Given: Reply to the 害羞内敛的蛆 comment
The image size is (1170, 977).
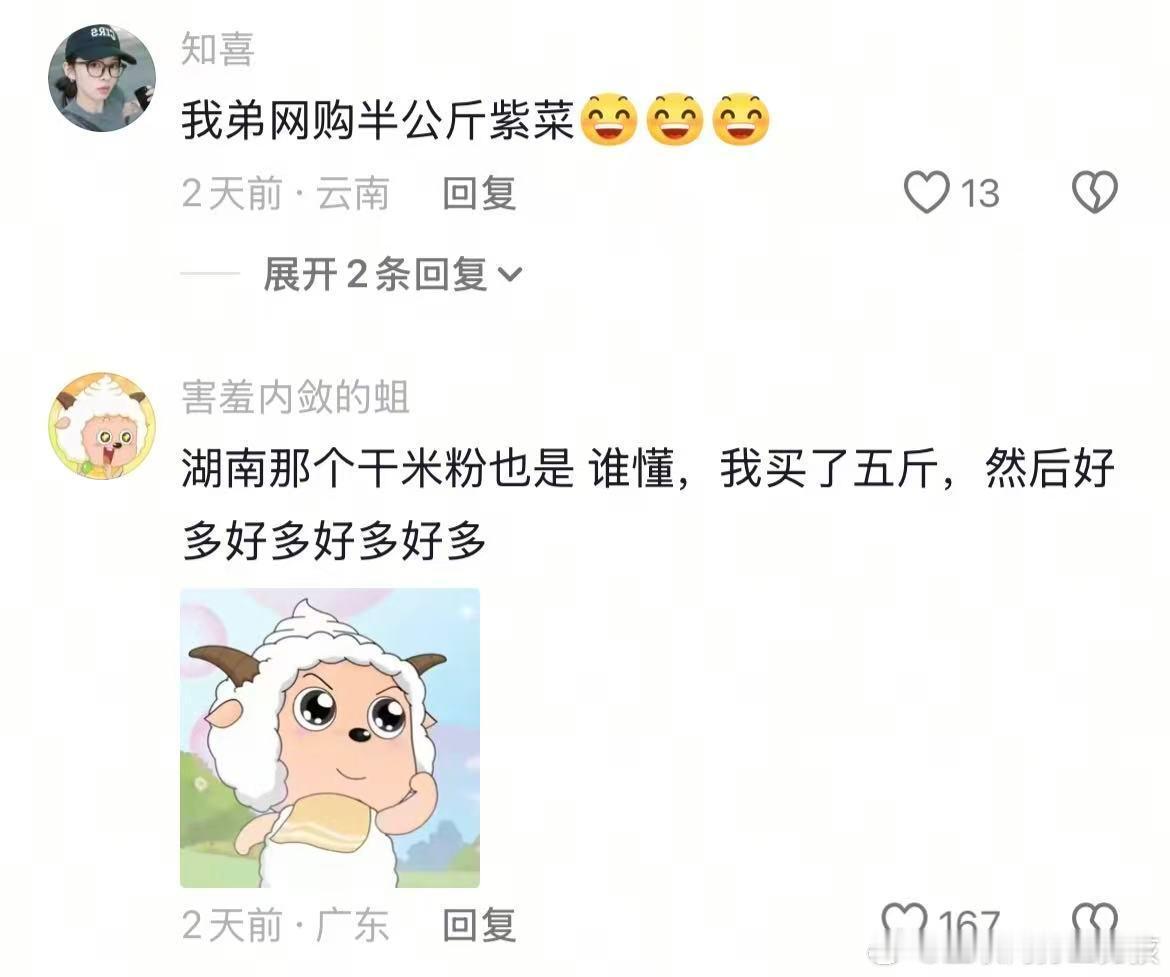Looking at the screenshot, I should pos(479,926).
